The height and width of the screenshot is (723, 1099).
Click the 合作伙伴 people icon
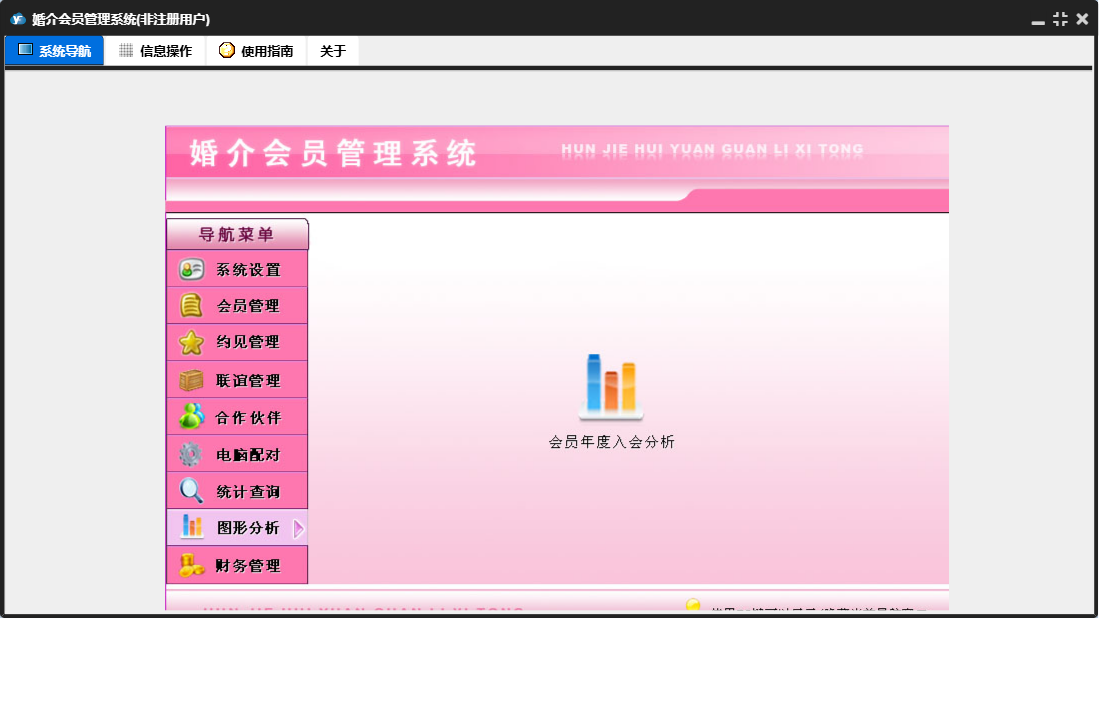pos(191,417)
